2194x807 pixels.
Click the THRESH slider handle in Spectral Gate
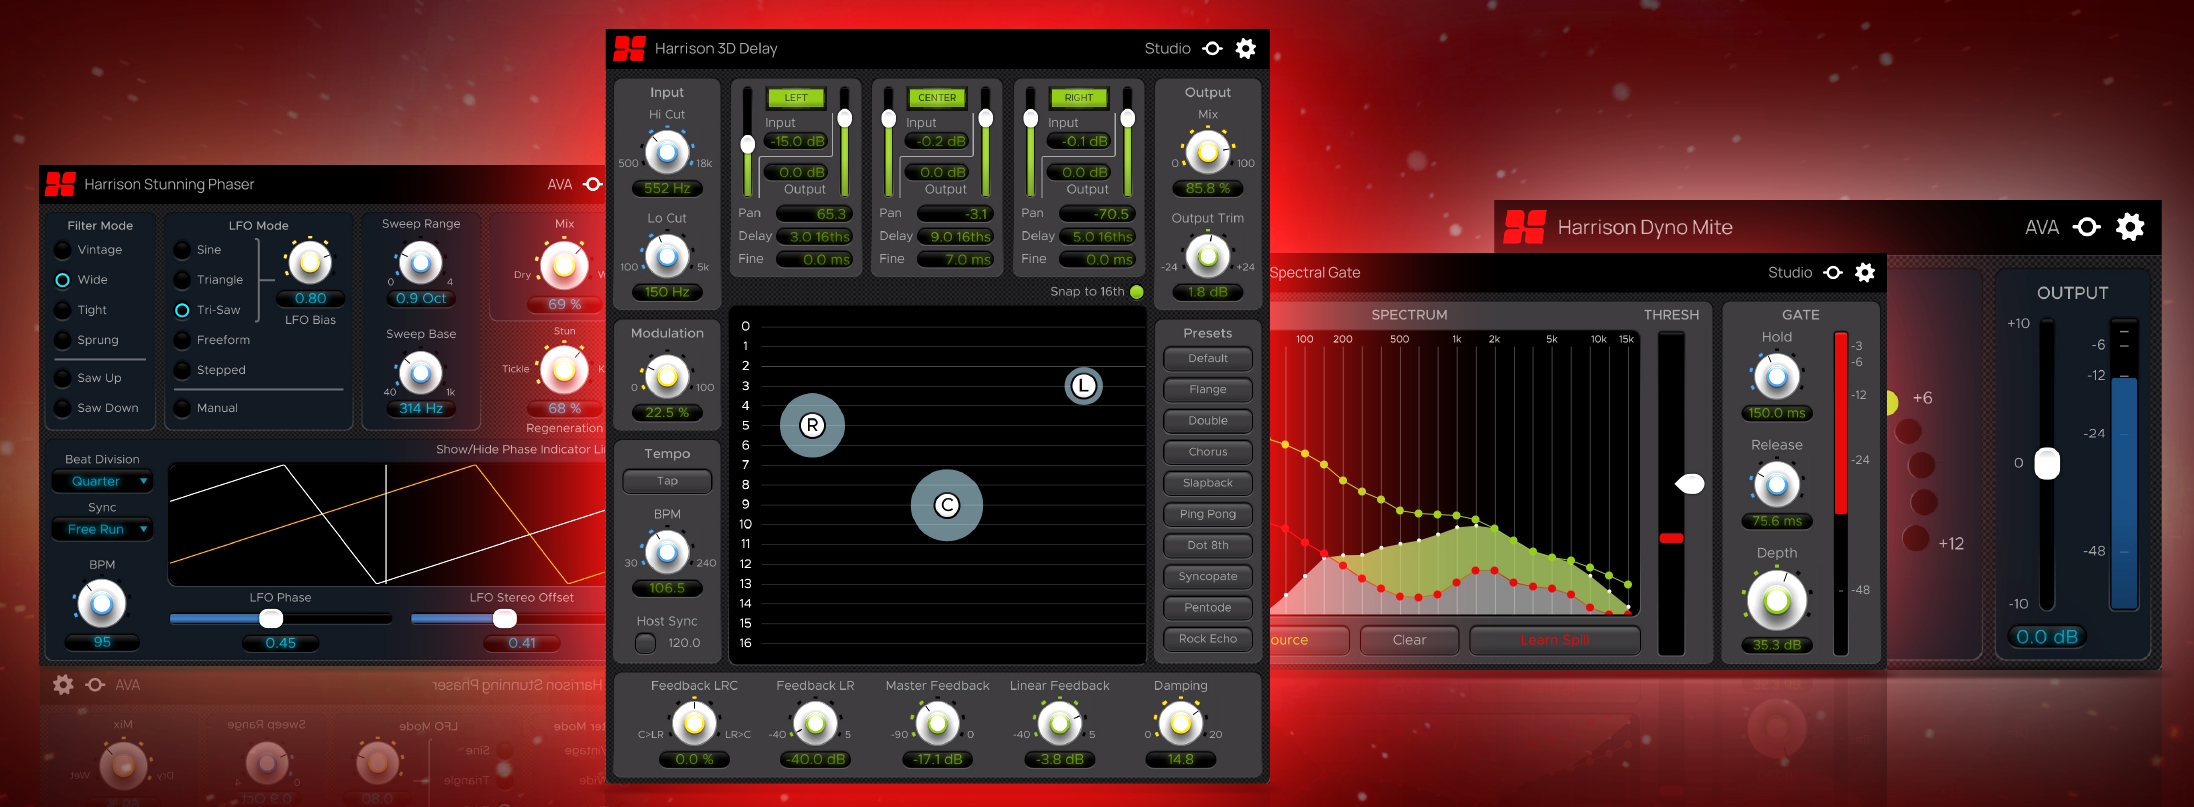(1689, 484)
